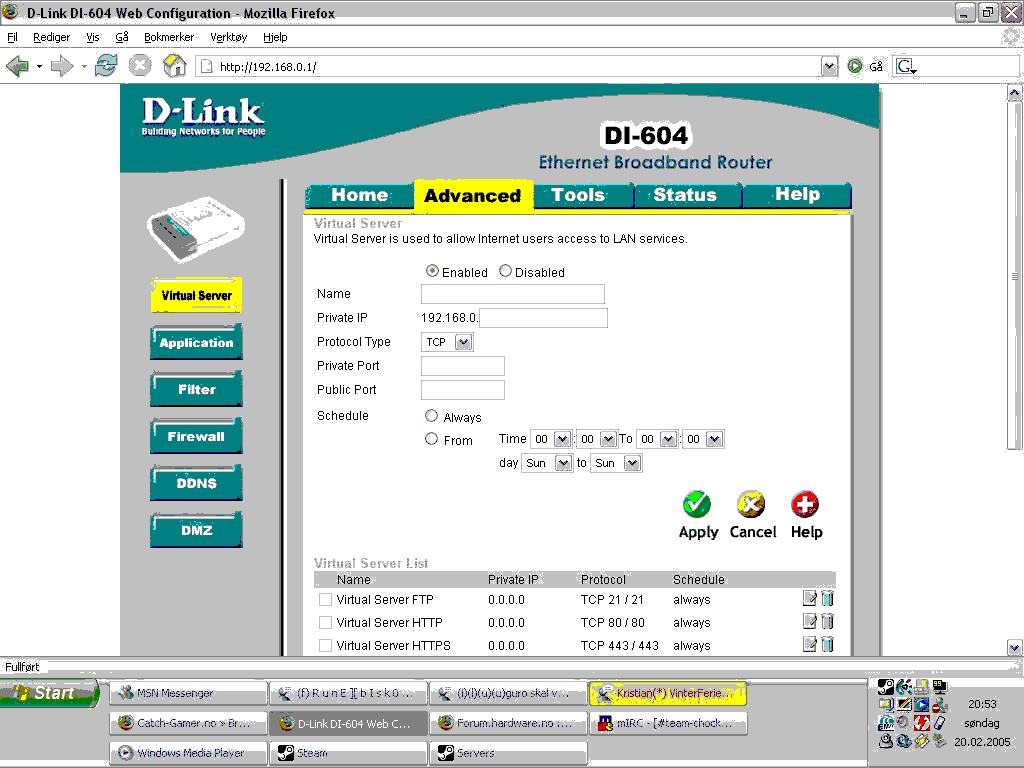Delete the Virtual Server HTTP entry
The width and height of the screenshot is (1024, 768).
[827, 621]
